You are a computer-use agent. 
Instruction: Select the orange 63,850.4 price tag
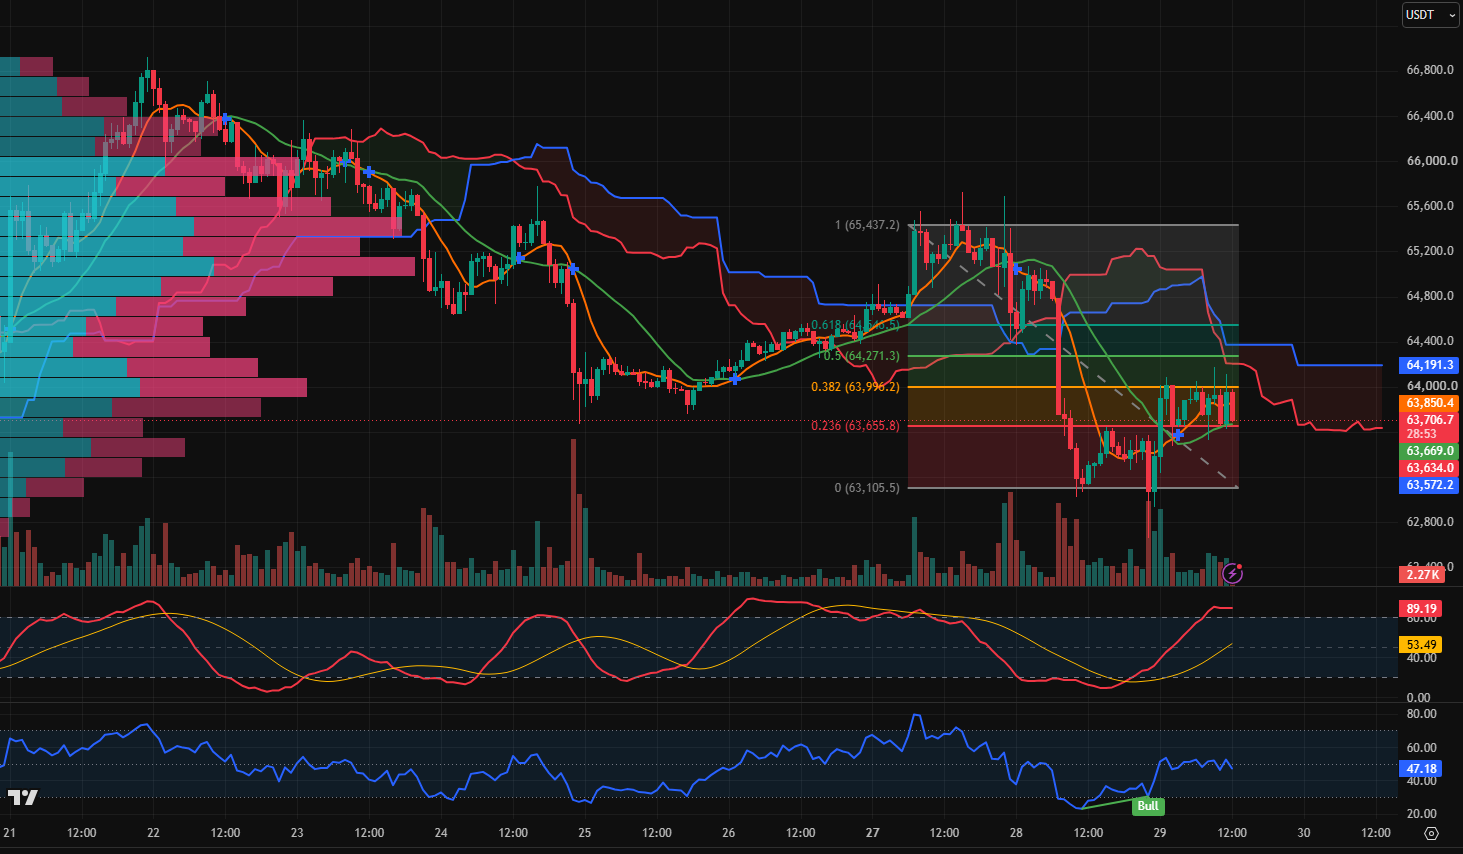1429,404
